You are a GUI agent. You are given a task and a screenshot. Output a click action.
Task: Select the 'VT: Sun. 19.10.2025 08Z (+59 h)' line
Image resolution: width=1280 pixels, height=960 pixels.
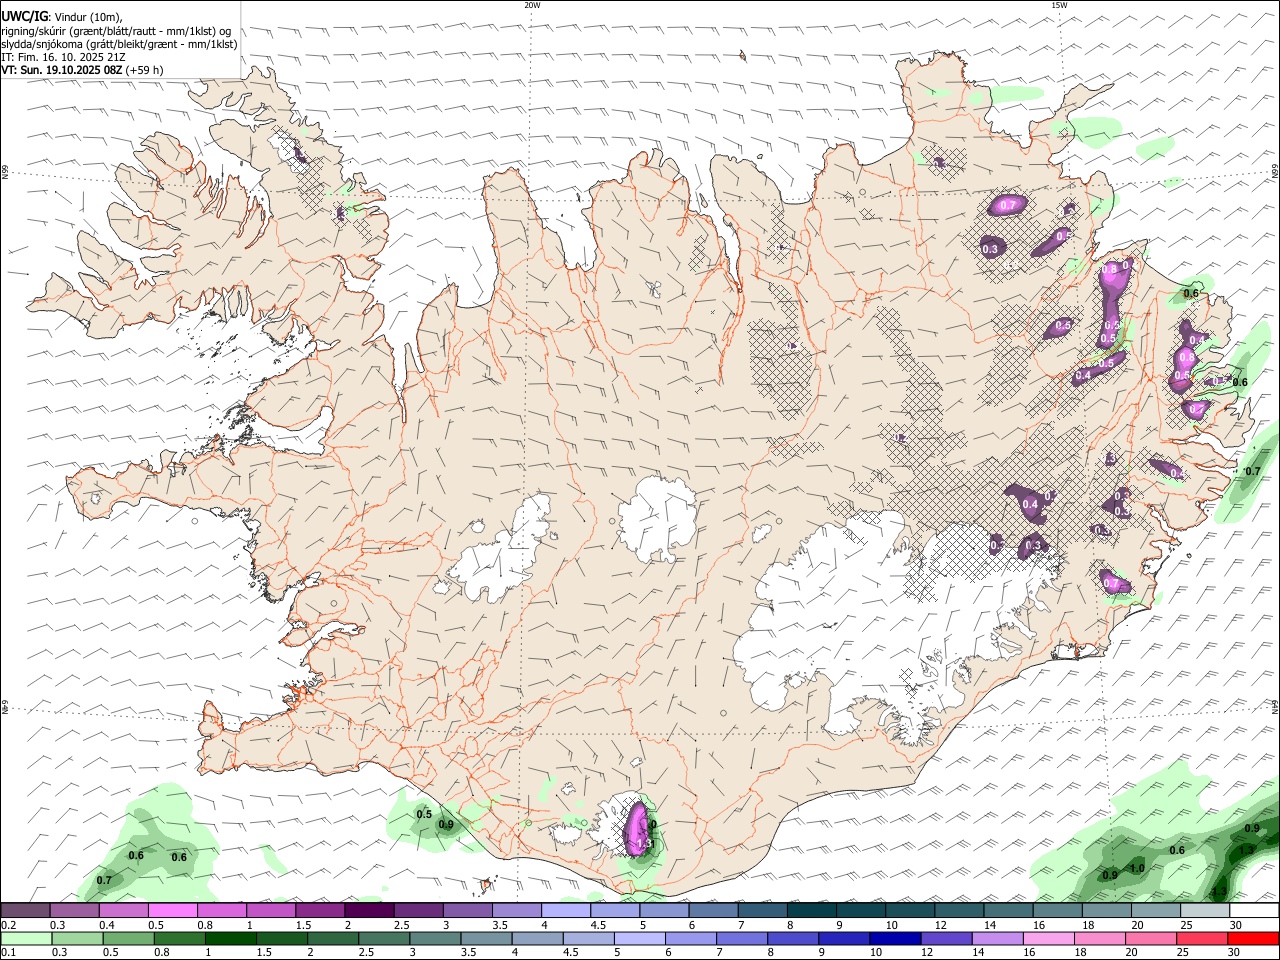(x=82, y=70)
